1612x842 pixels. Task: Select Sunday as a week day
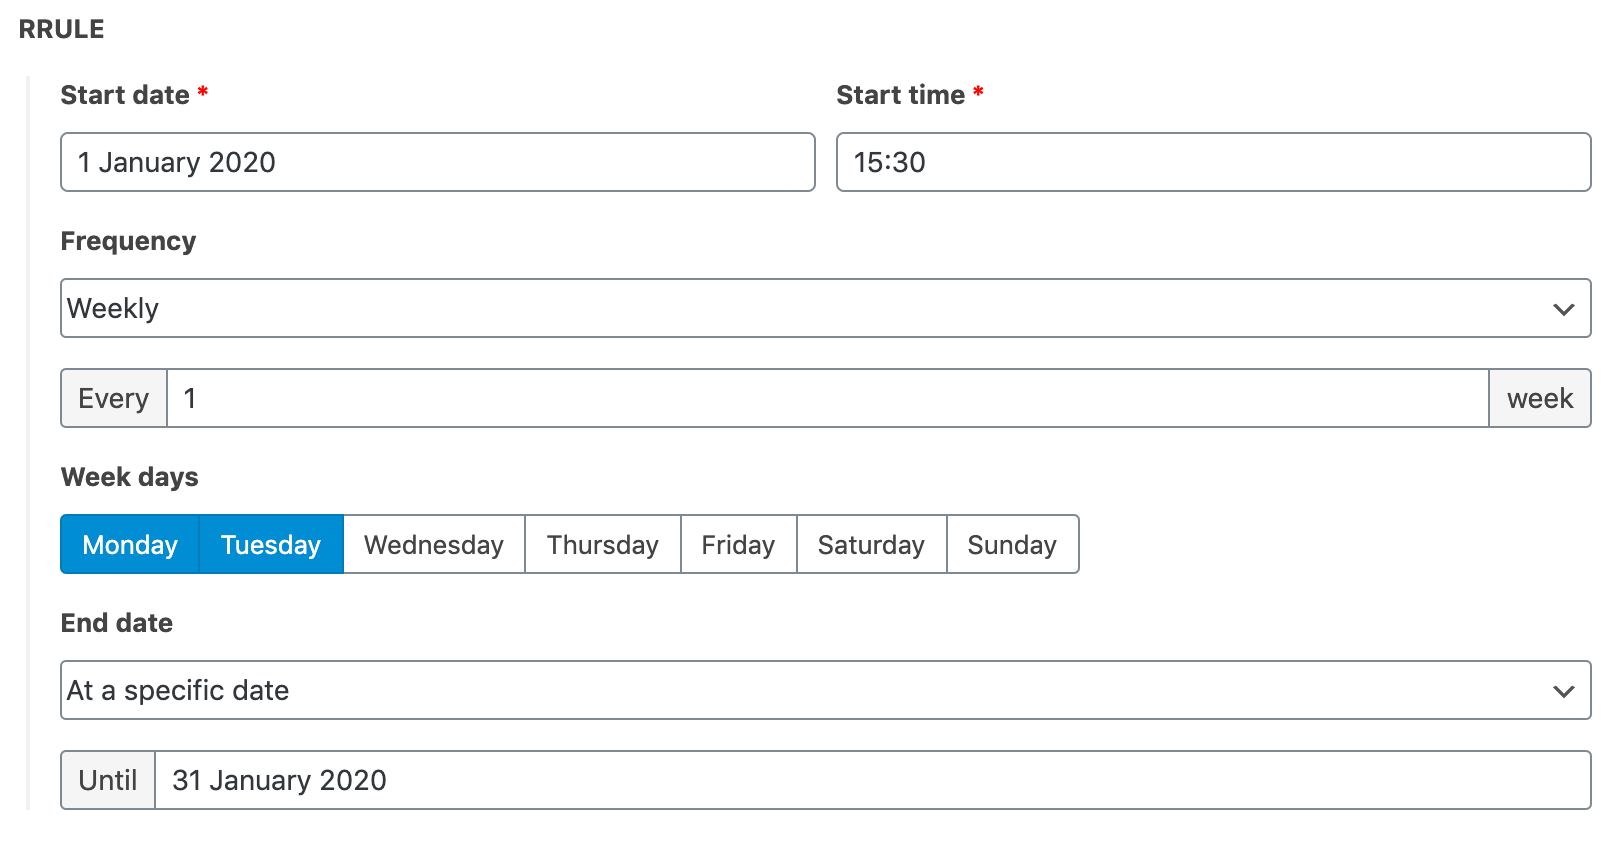pos(1012,544)
